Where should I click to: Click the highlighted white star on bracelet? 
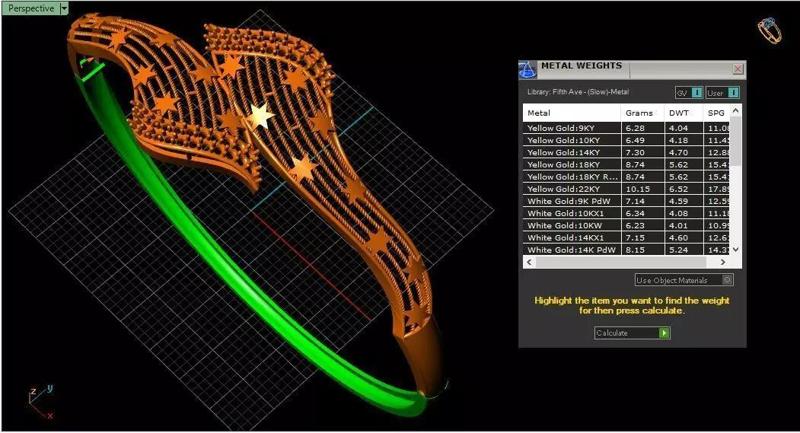pos(261,115)
